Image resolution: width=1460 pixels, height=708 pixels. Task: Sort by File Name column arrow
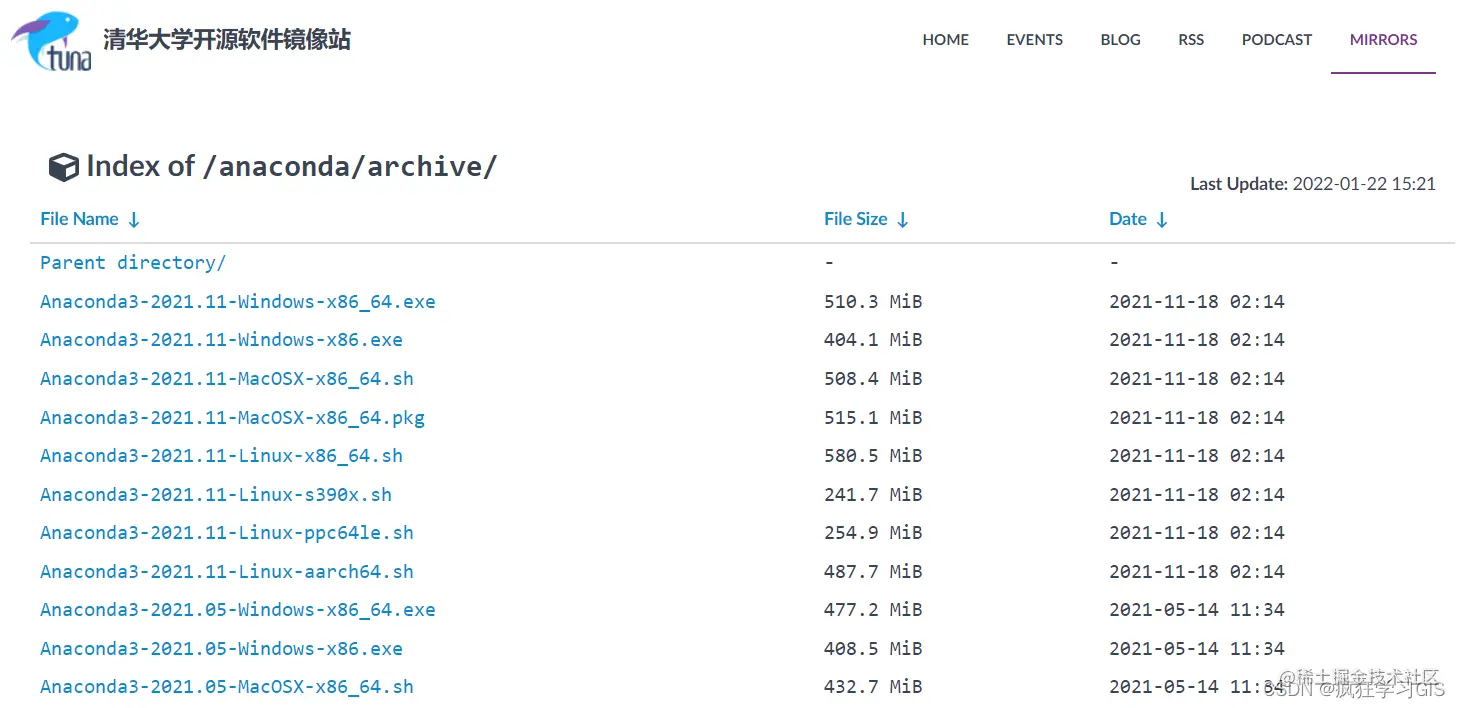click(134, 220)
